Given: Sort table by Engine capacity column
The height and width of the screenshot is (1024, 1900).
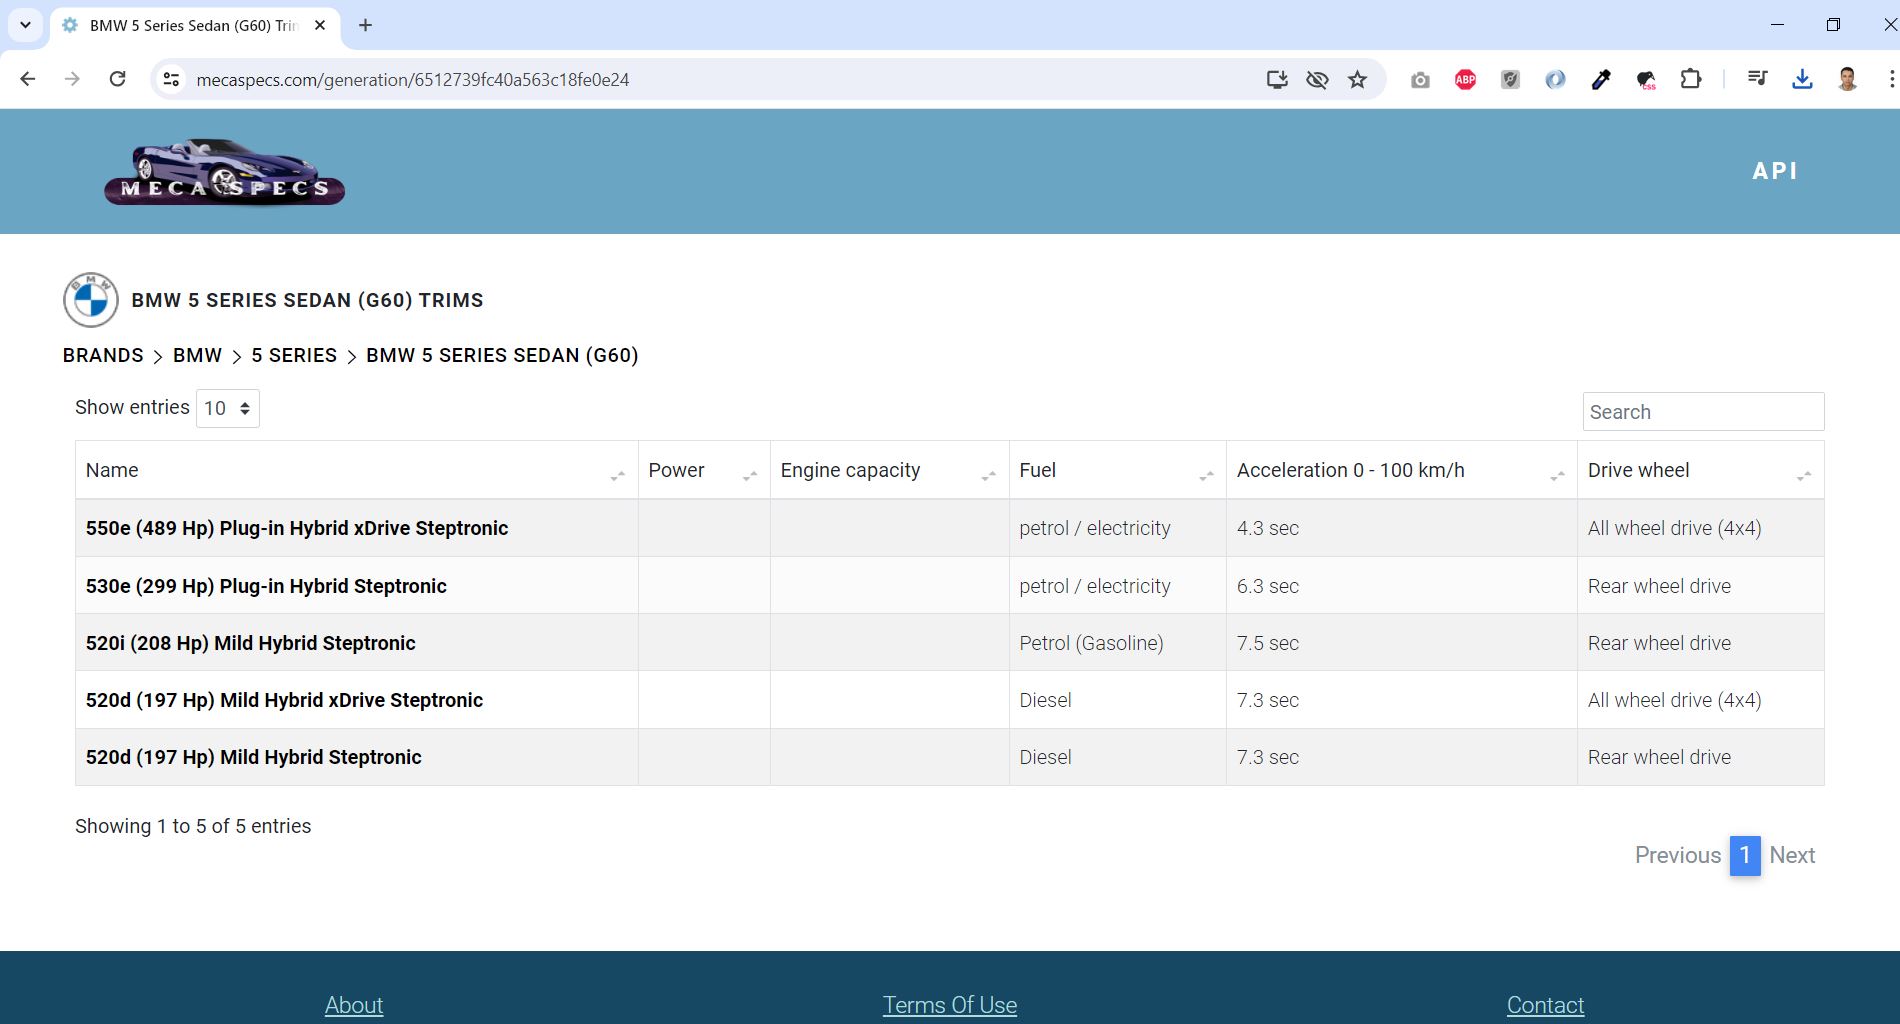Looking at the screenshot, I should (x=889, y=470).
